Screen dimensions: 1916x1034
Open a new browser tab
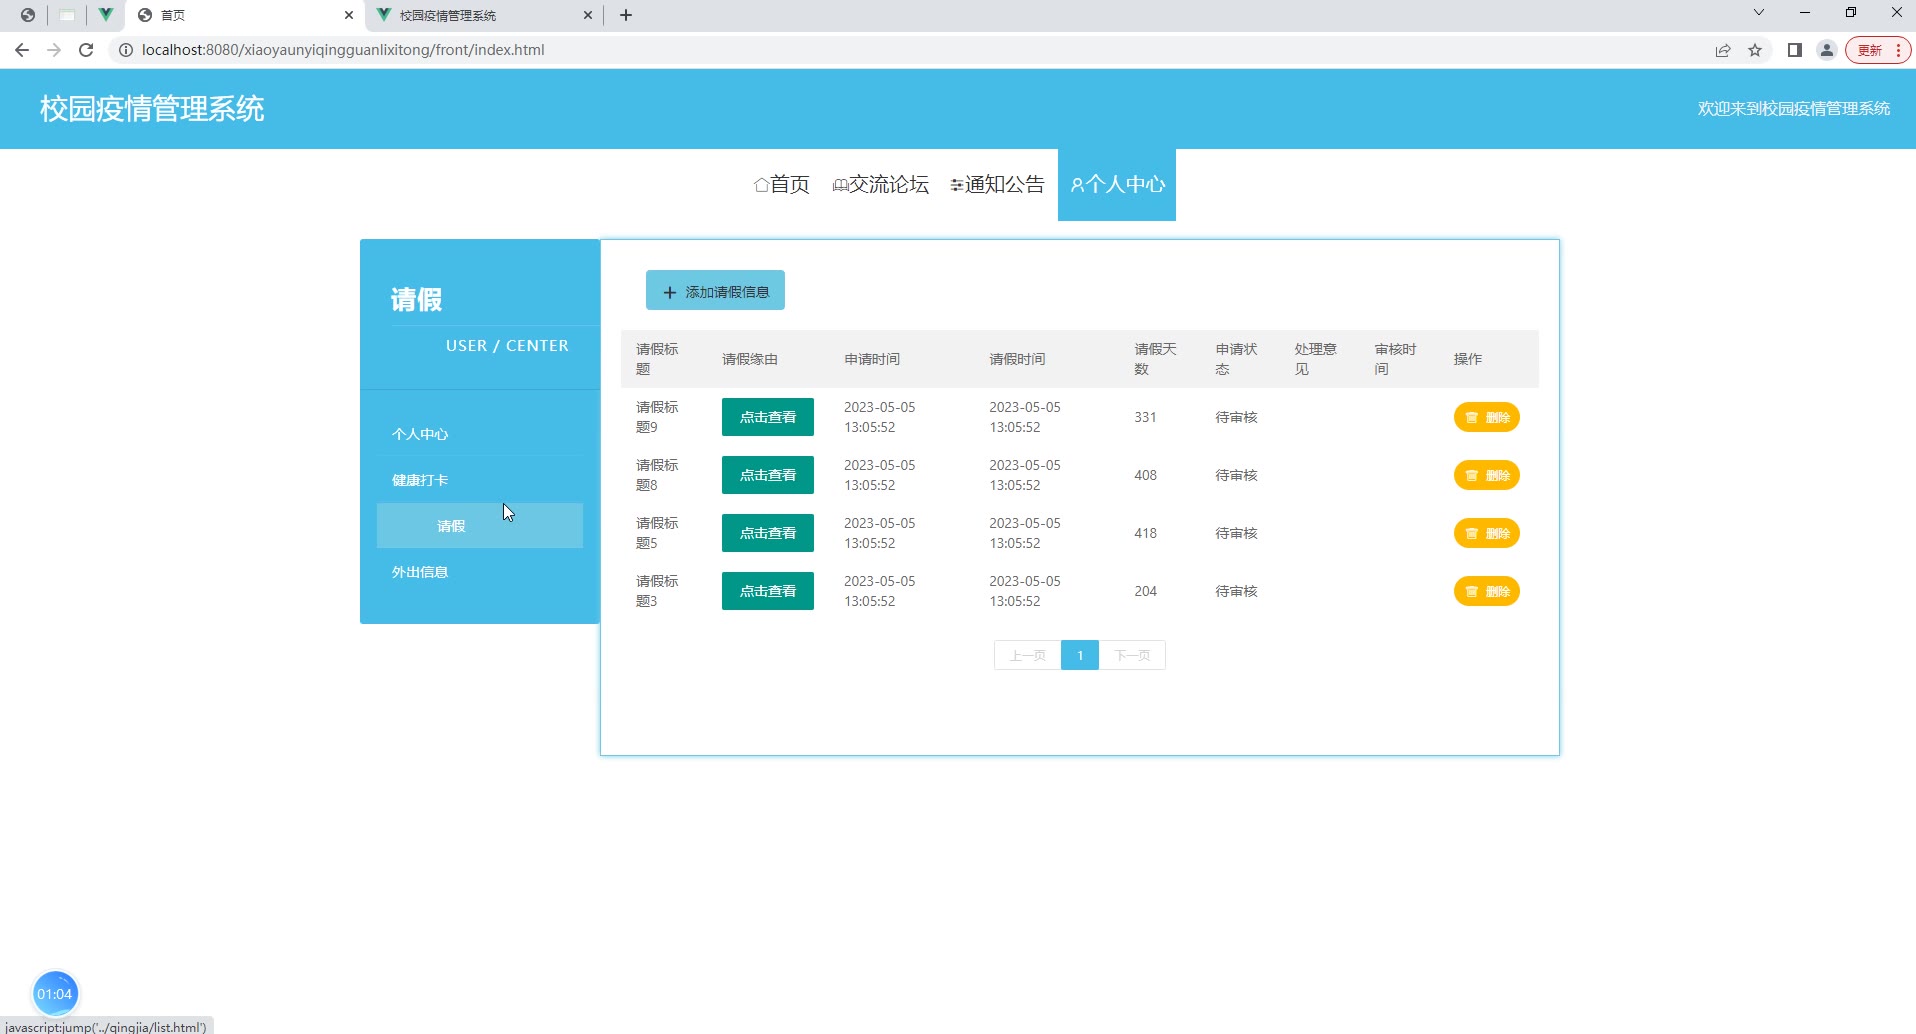[626, 15]
